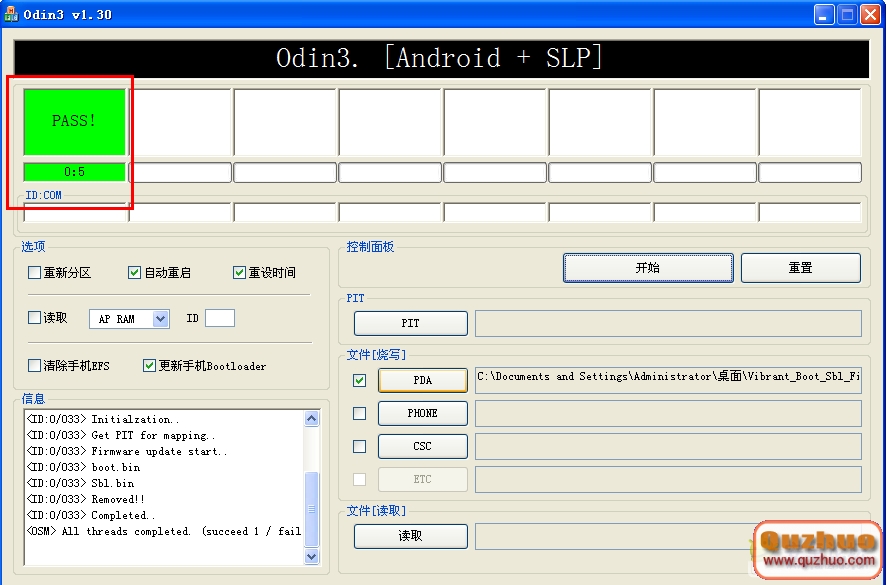This screenshot has height=585, width=888.
Task: Toggle the 重设时间 reset time checkbox
Action: tap(240, 272)
